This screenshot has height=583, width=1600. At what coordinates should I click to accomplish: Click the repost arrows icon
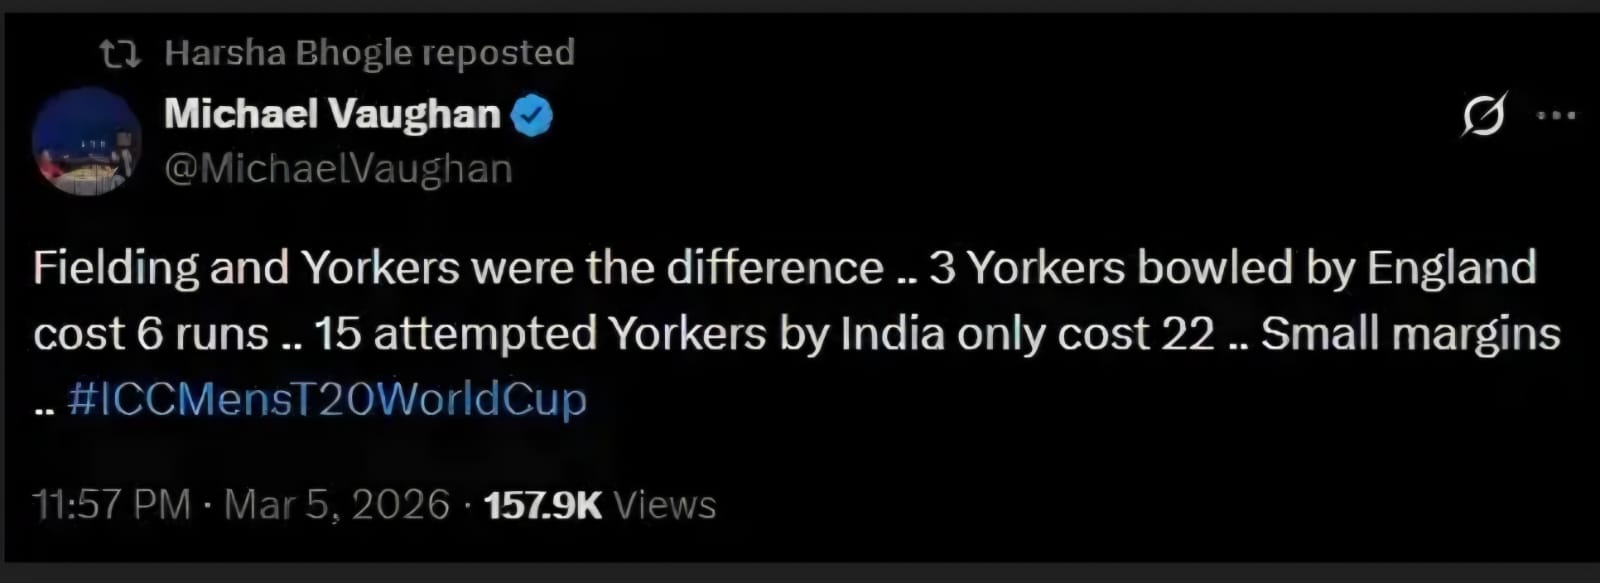coord(120,54)
